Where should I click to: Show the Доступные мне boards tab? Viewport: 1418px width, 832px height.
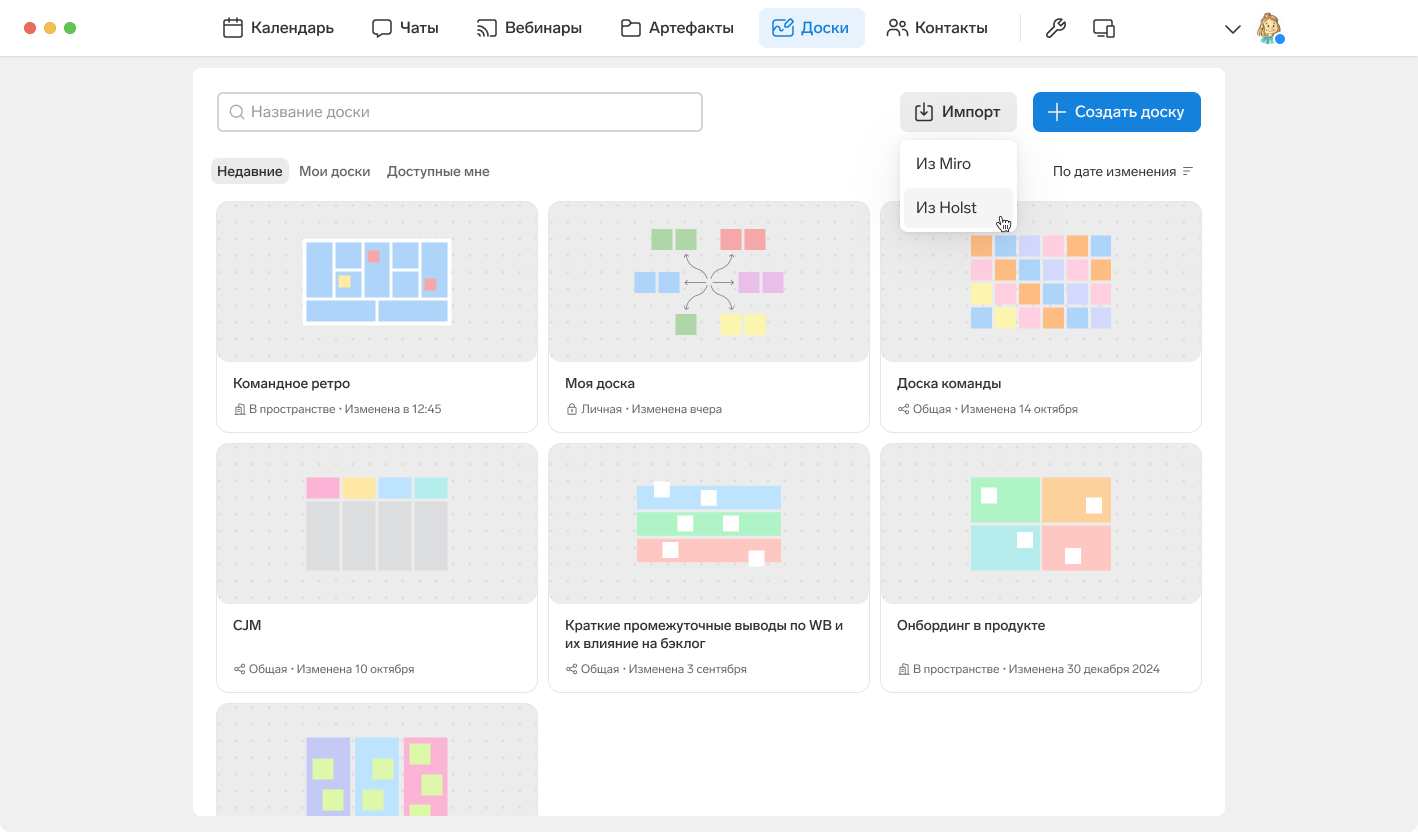(438, 171)
